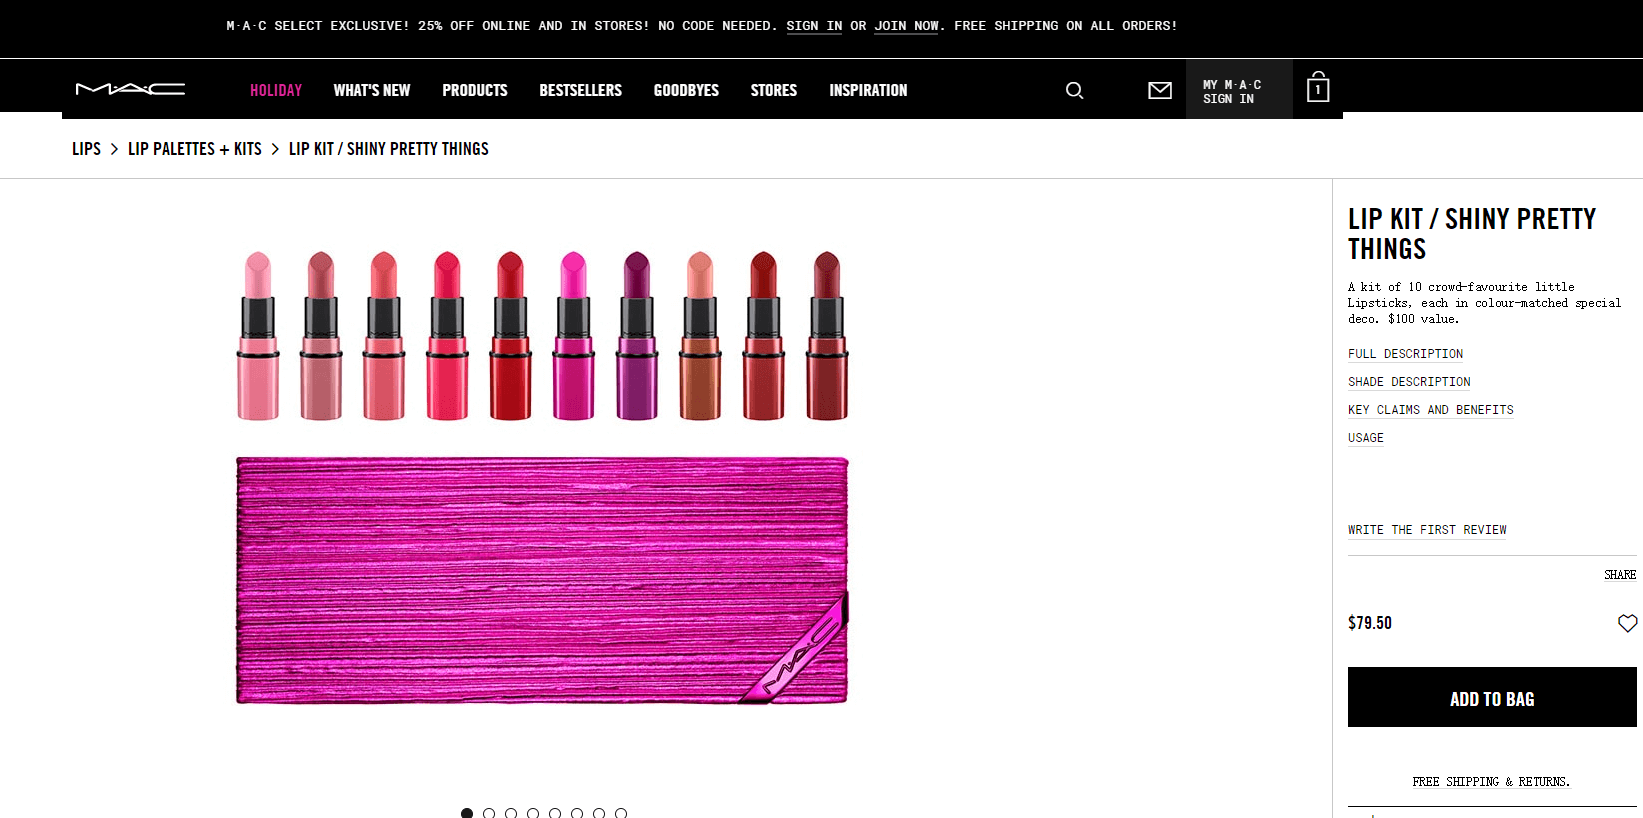Click the $79.50 price text
1643x818 pixels.
1370,623
